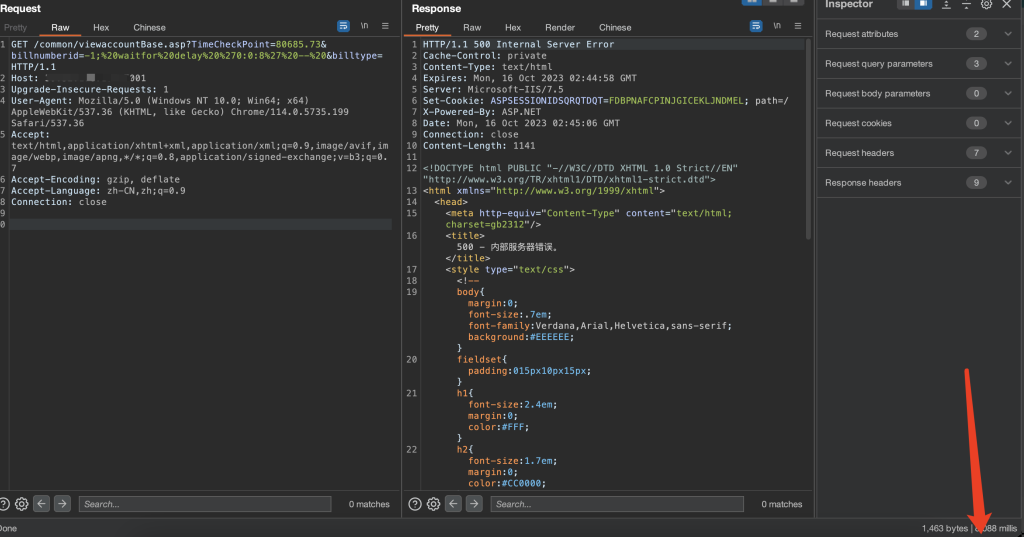Open the Response panel options menu icon
The width and height of the screenshot is (1024, 537).
click(798, 26)
